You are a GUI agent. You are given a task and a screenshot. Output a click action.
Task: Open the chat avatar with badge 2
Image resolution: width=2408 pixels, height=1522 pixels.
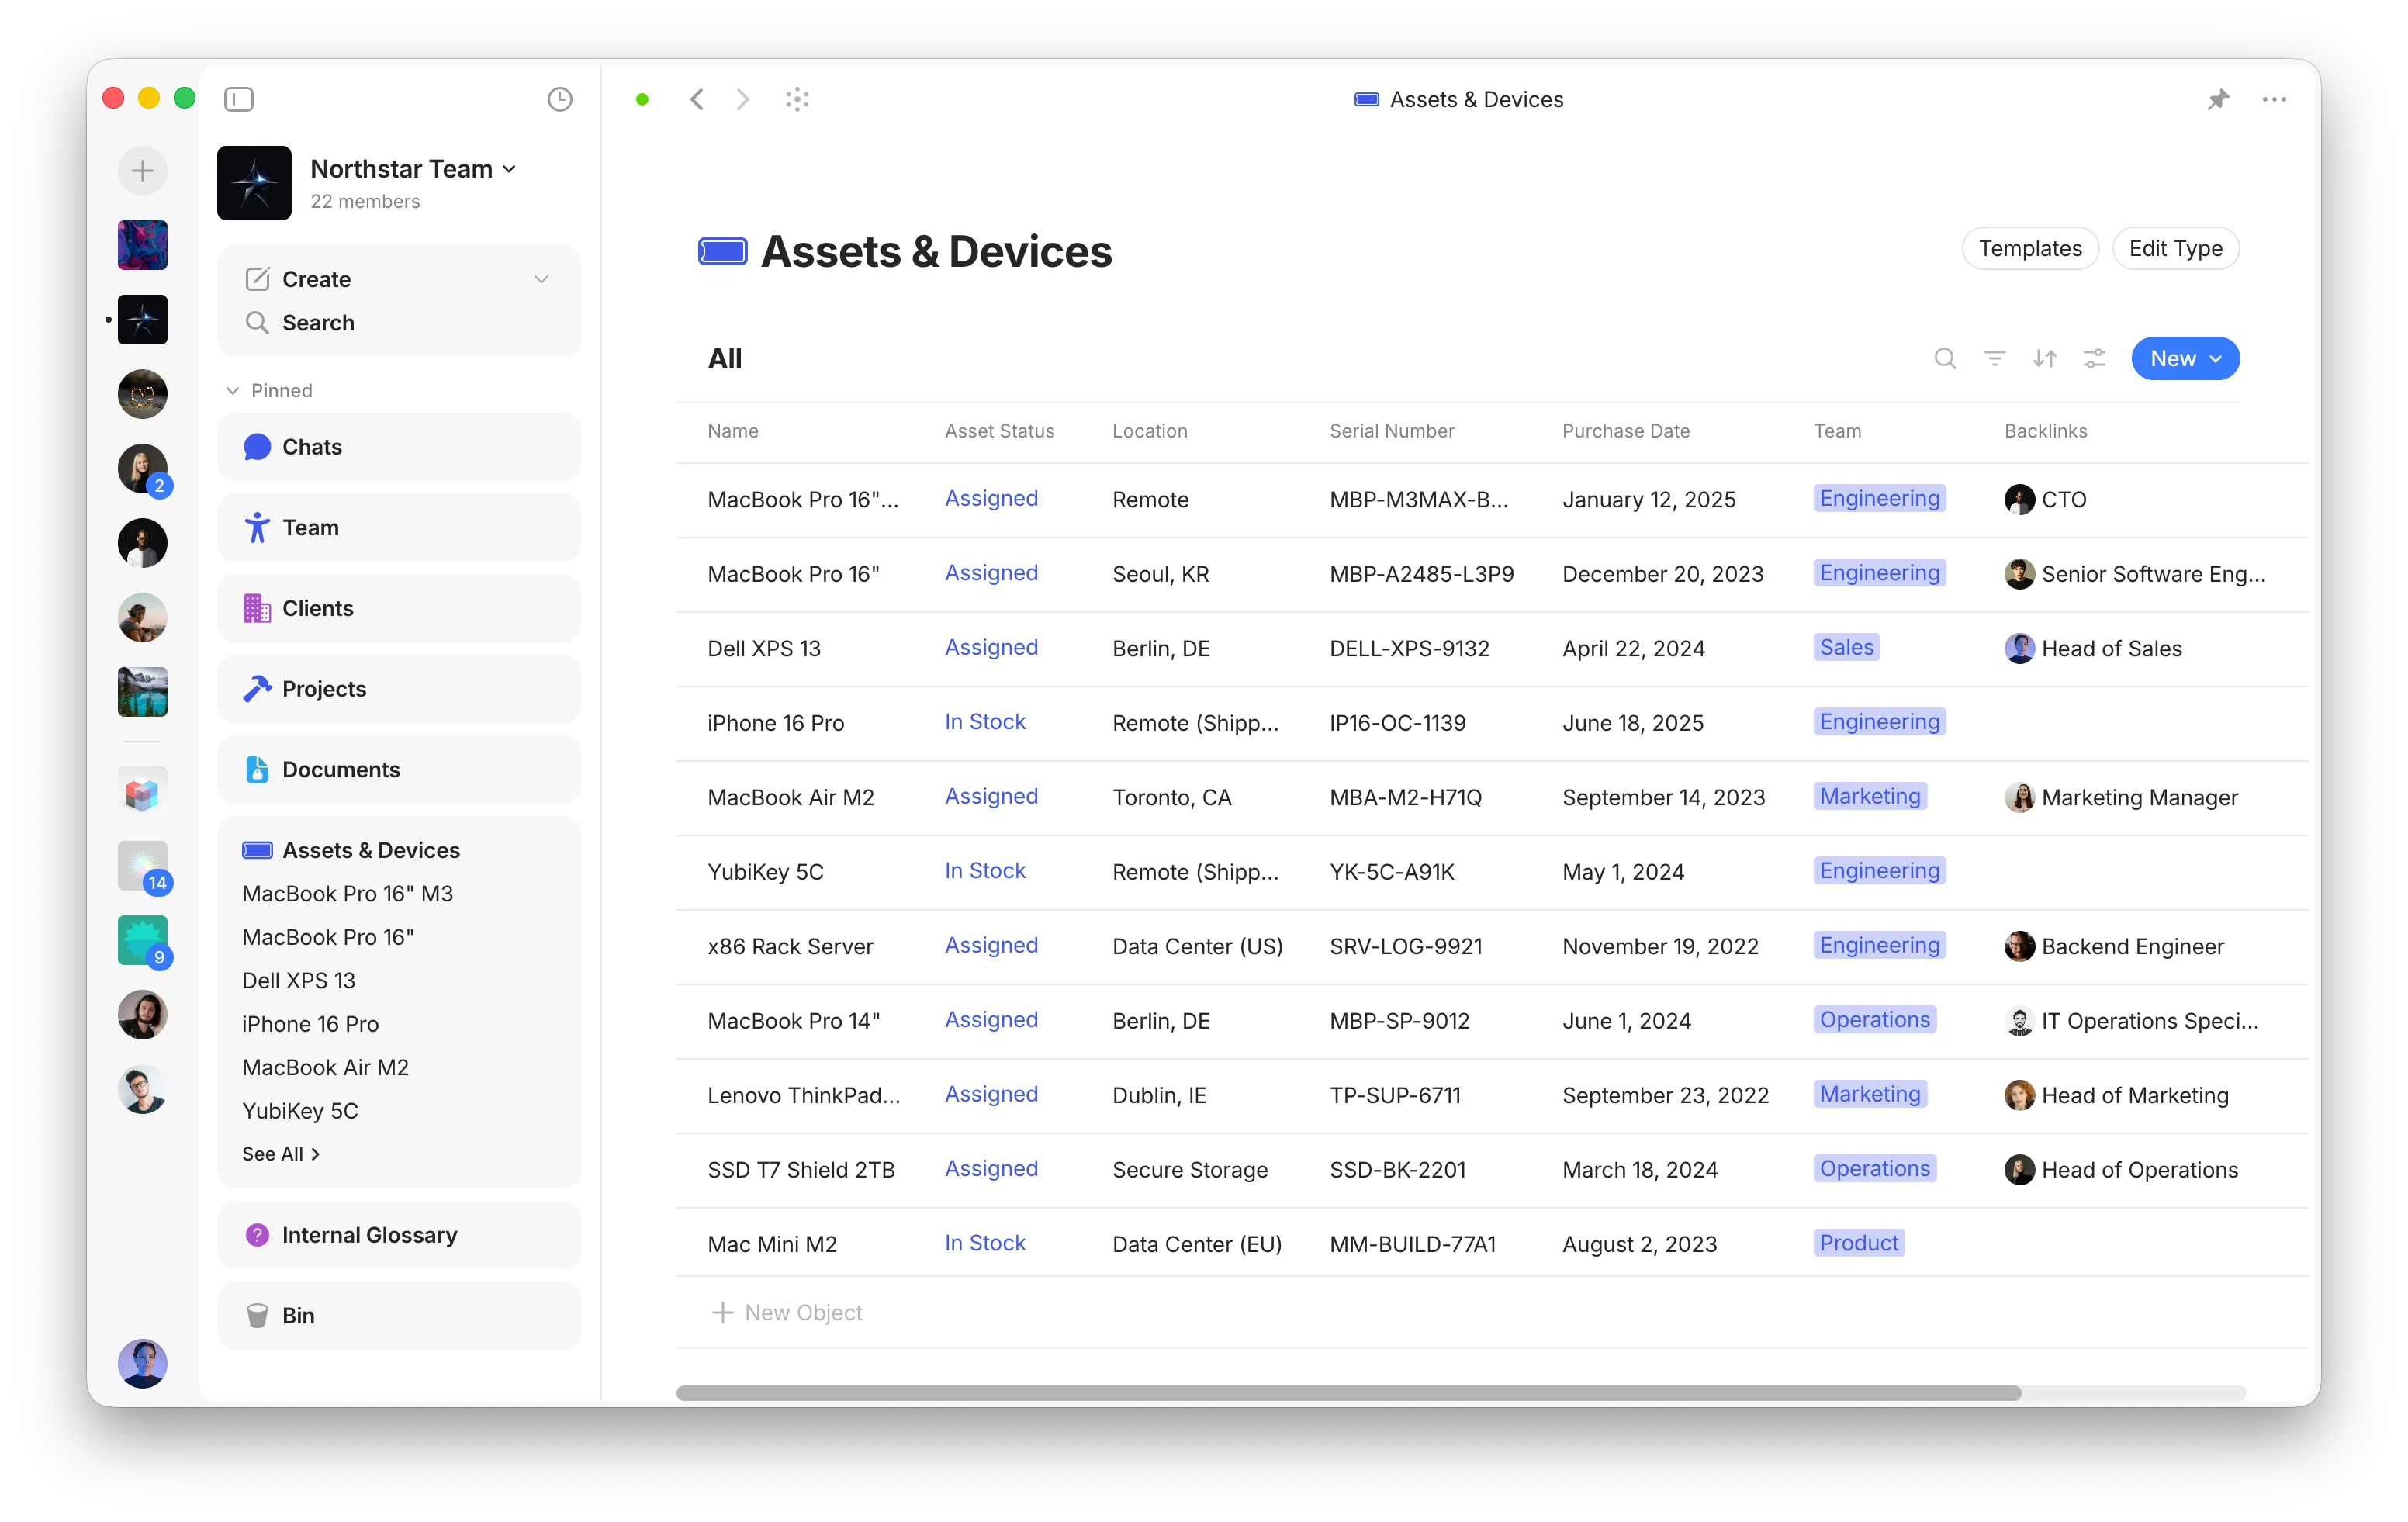pos(143,469)
